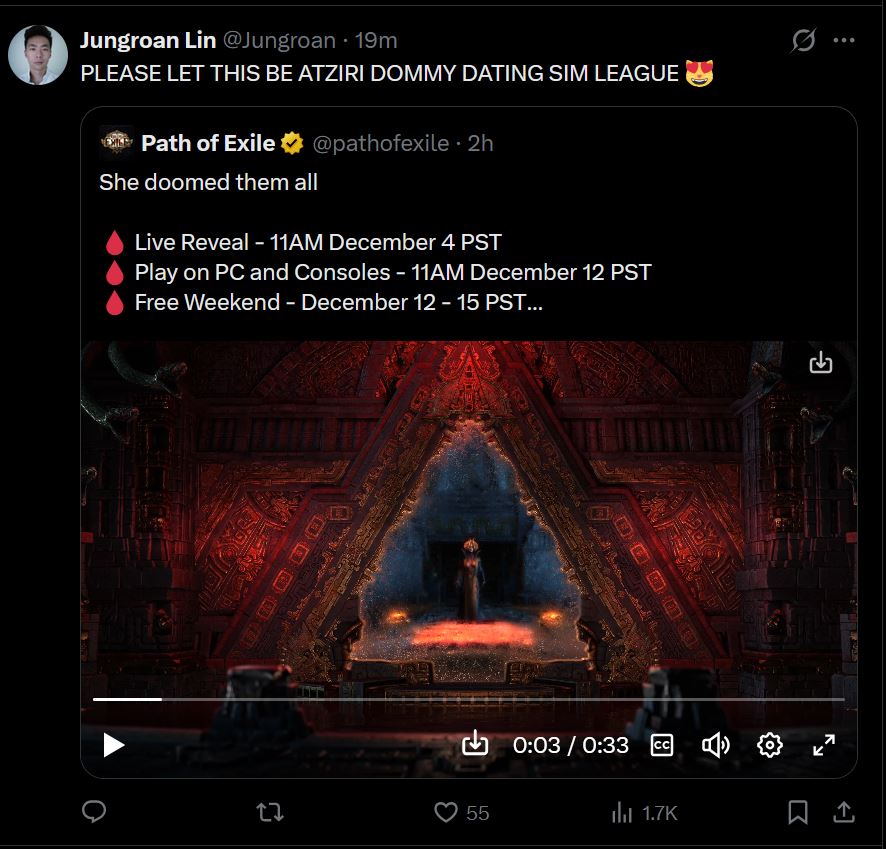
Task: Play the video
Action: click(x=114, y=745)
